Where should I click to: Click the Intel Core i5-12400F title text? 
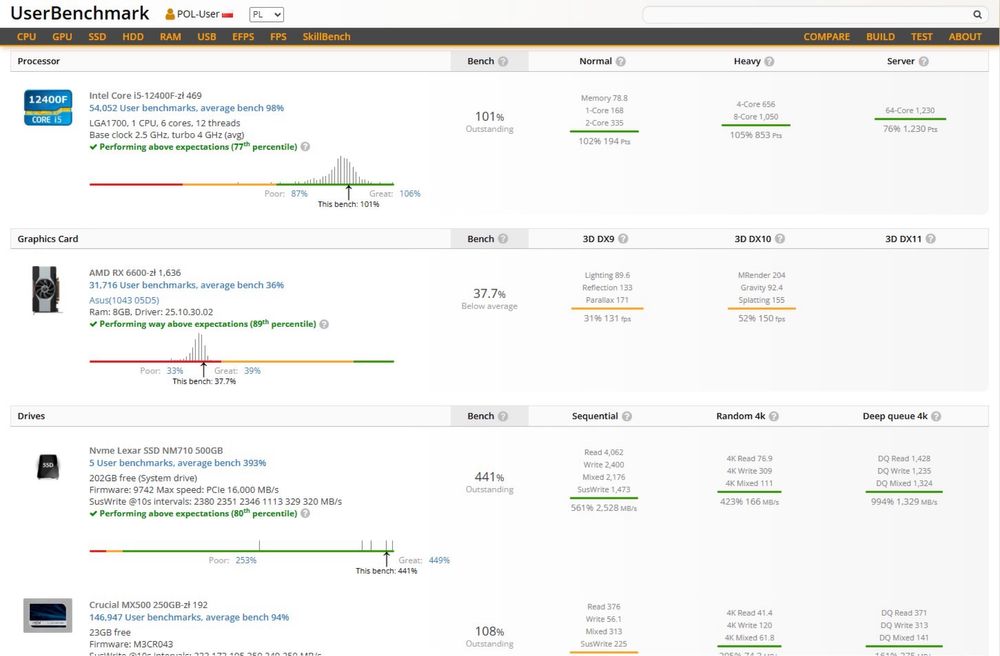pyautogui.click(x=145, y=95)
